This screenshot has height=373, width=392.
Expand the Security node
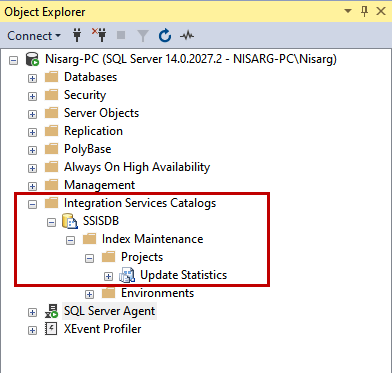(x=32, y=97)
